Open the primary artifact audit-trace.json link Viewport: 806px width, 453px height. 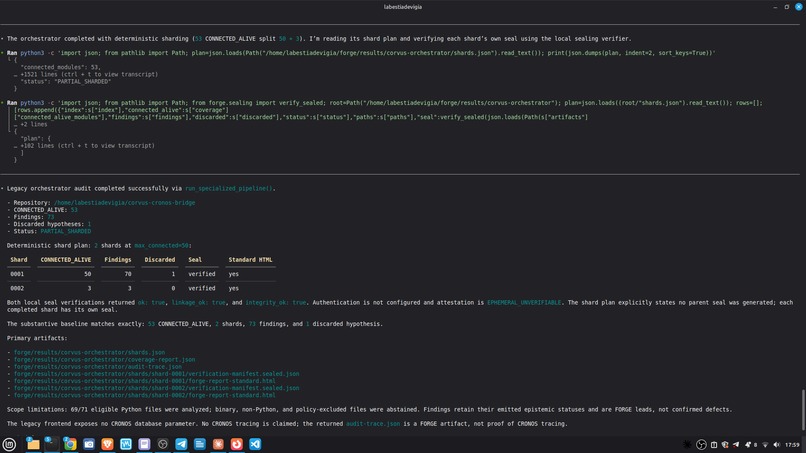[98, 367]
